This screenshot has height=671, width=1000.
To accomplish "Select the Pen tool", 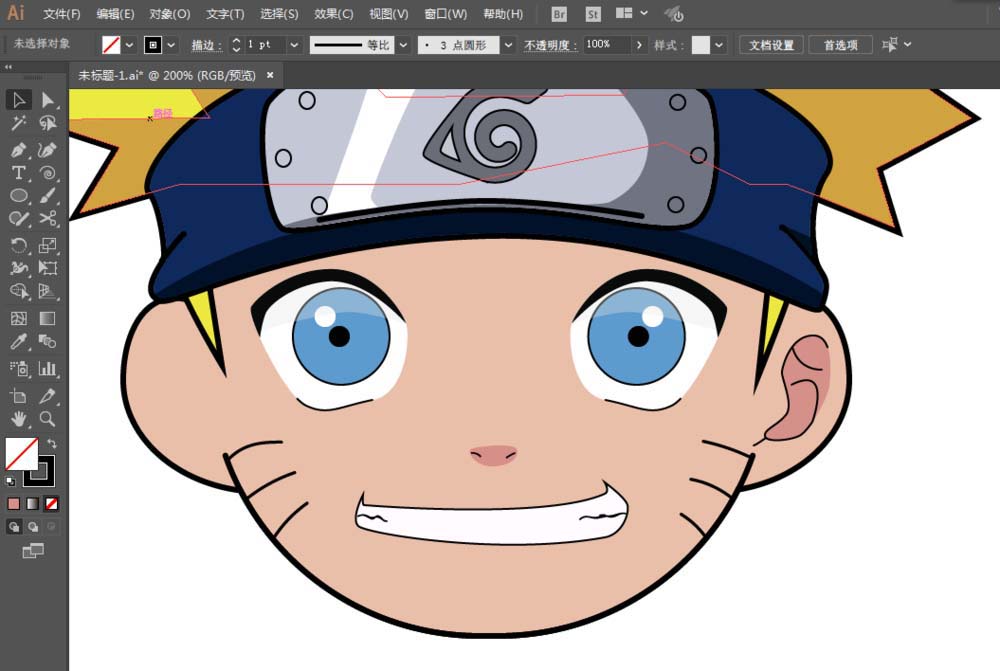I will (x=18, y=150).
